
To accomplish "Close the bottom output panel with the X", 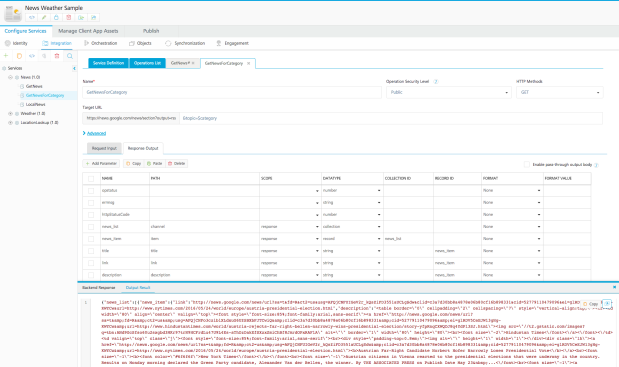I will pos(614,287).
